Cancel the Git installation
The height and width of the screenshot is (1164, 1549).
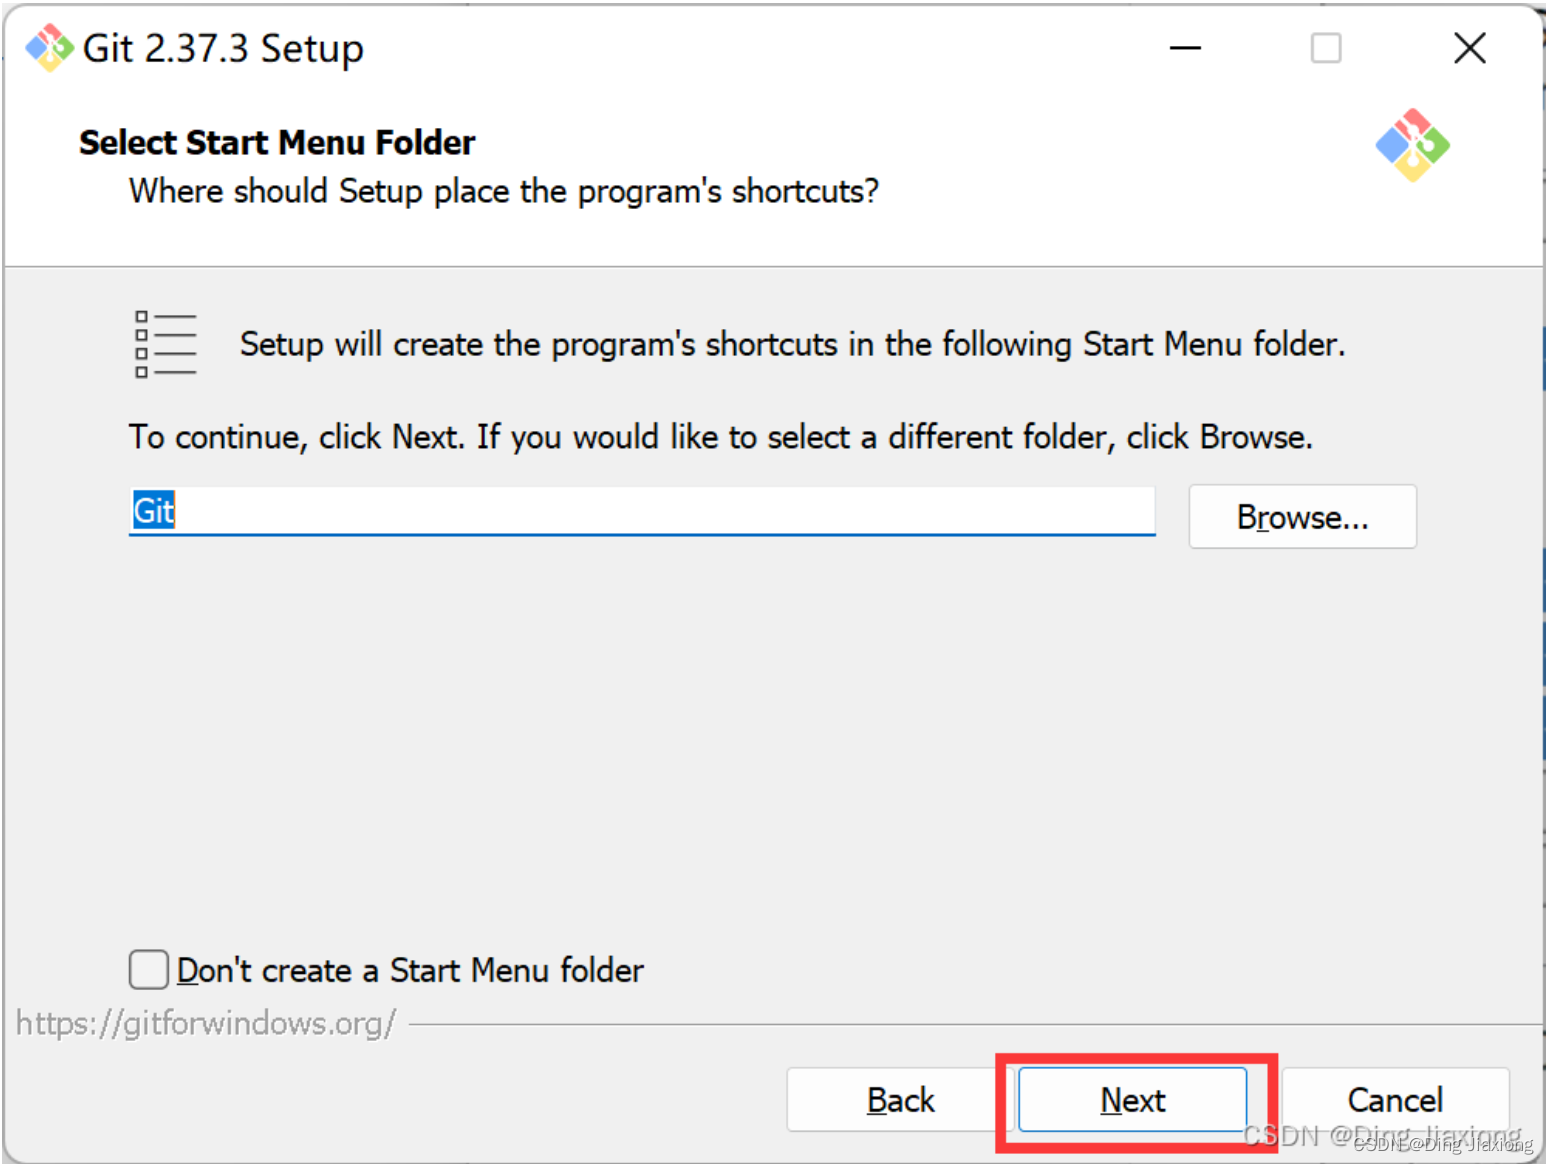point(1395,1100)
